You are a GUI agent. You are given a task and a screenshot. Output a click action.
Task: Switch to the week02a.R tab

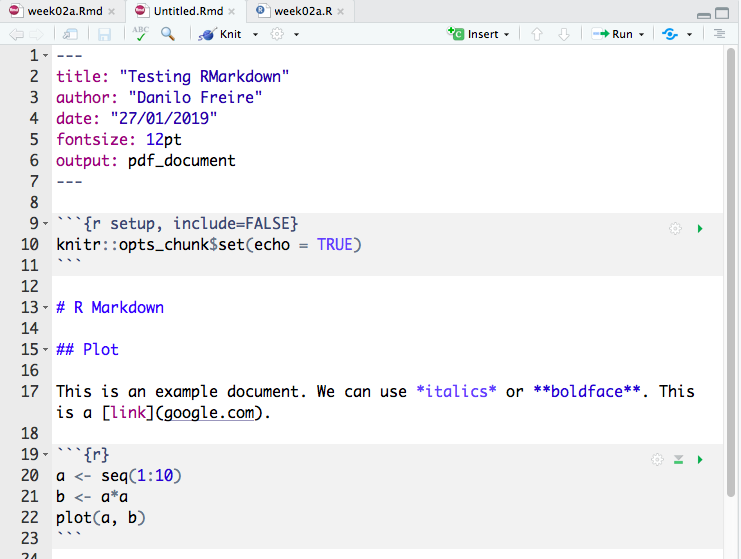point(303,11)
